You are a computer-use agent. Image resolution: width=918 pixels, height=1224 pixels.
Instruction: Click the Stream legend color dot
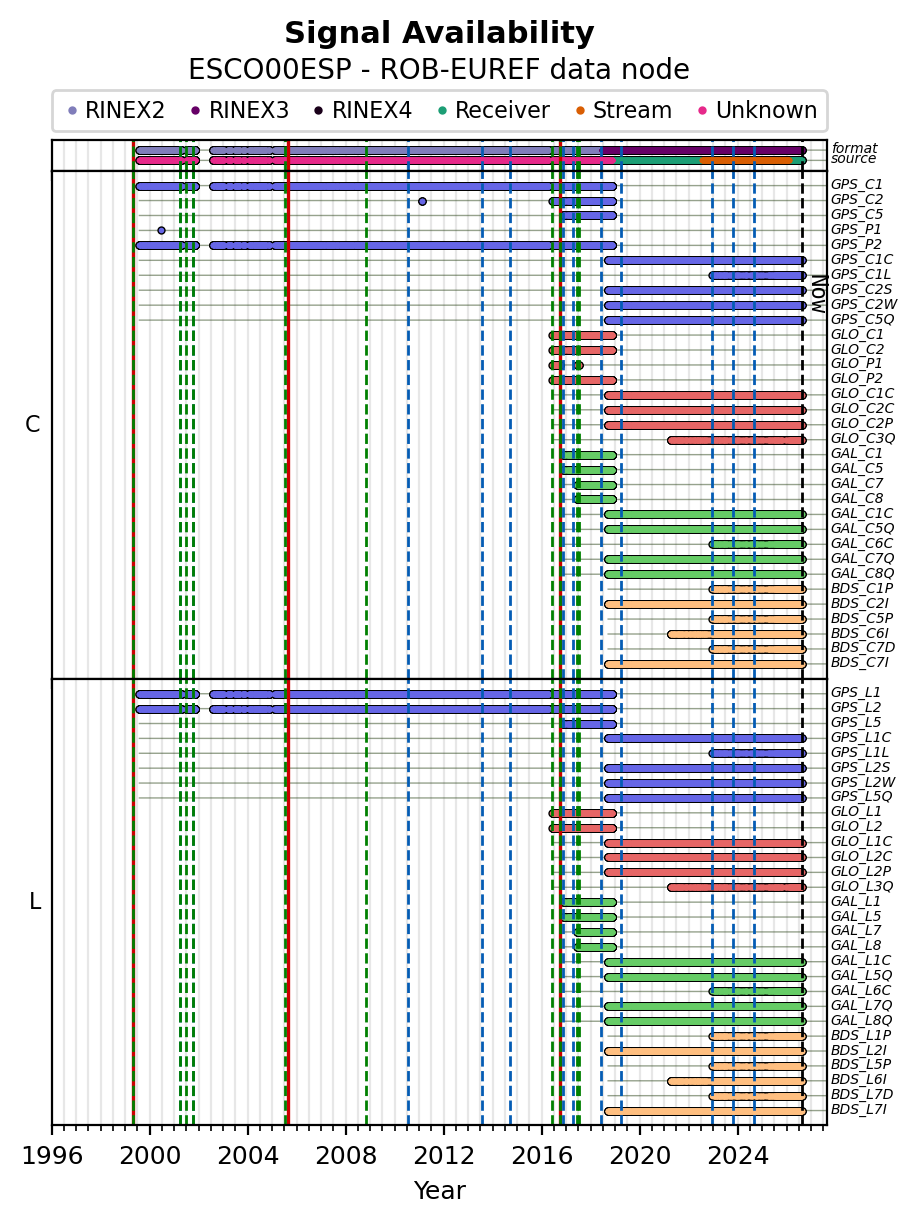(x=580, y=111)
